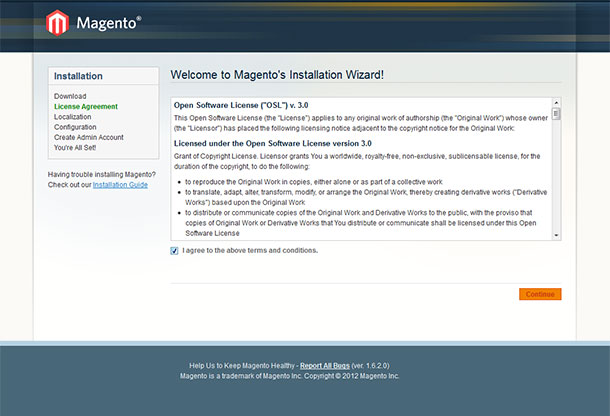
Task: Select the Localization step
Action: [x=73, y=117]
